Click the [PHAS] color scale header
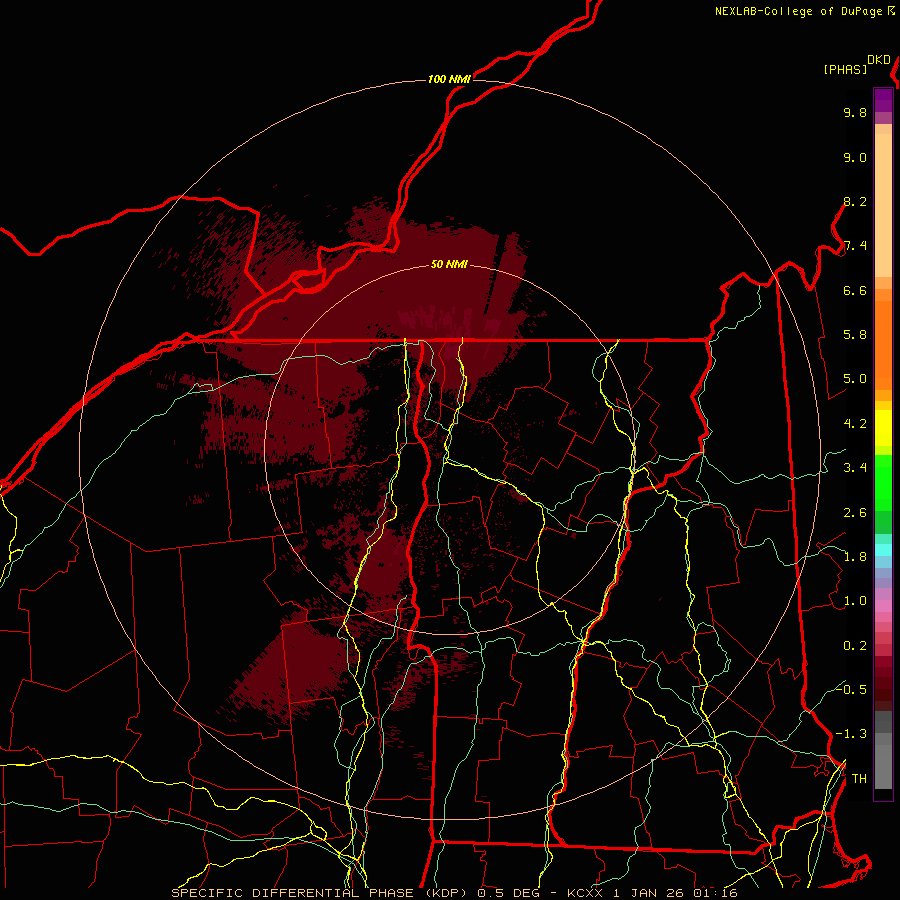This screenshot has height=900, width=900. (845, 69)
